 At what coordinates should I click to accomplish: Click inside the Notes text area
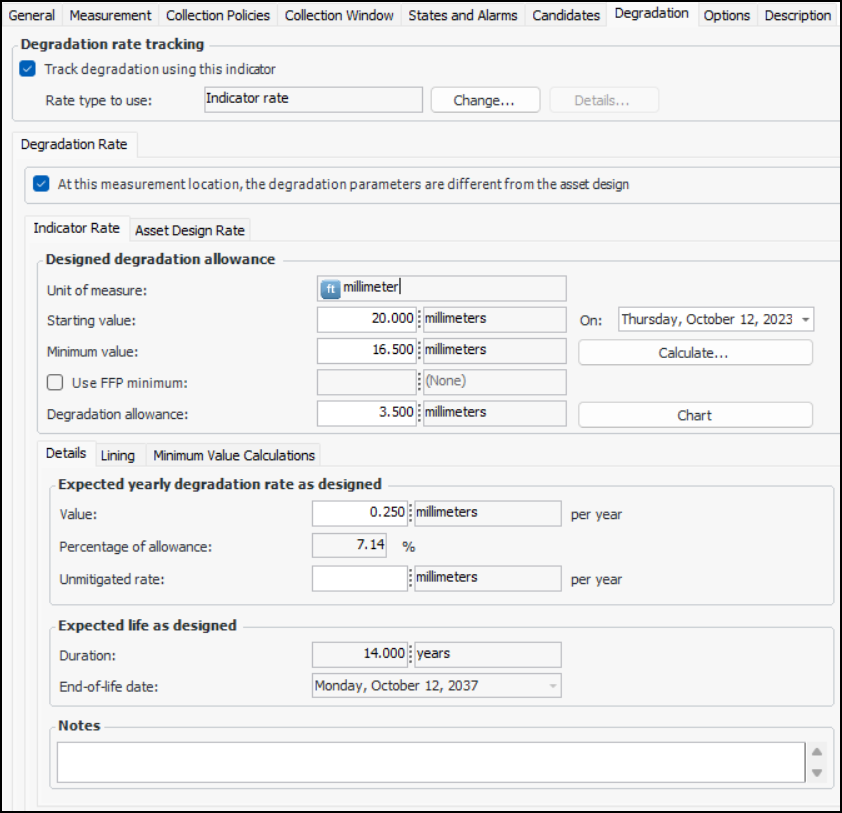point(431,762)
